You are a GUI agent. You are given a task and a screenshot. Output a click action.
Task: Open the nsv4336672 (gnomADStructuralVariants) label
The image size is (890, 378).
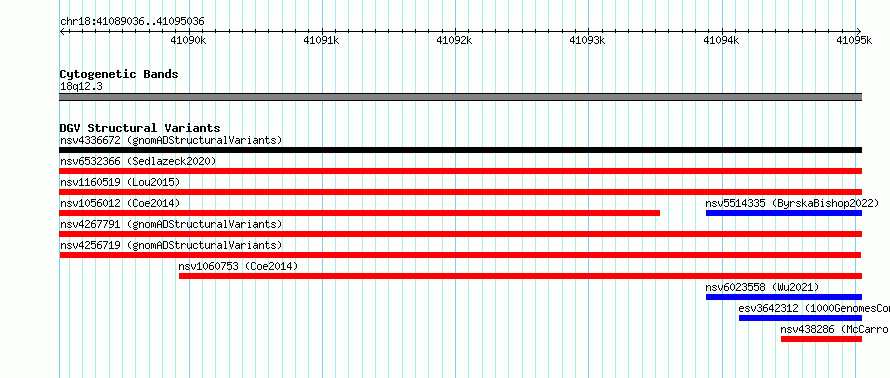pos(171,140)
